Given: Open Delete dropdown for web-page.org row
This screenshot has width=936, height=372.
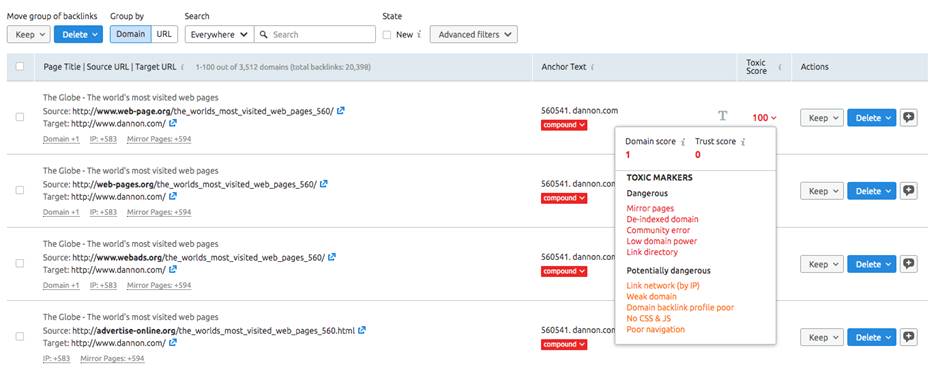Looking at the screenshot, I should tap(872, 118).
